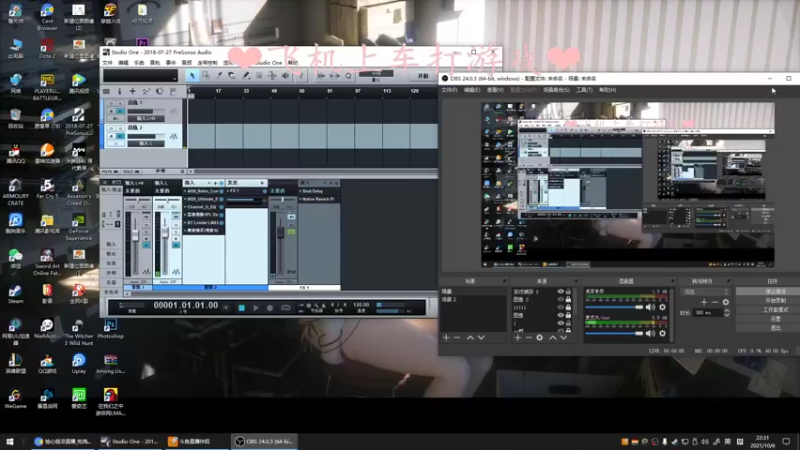Open first menu in Studio One menu bar
This screenshot has width=800, height=450.
[107, 63]
